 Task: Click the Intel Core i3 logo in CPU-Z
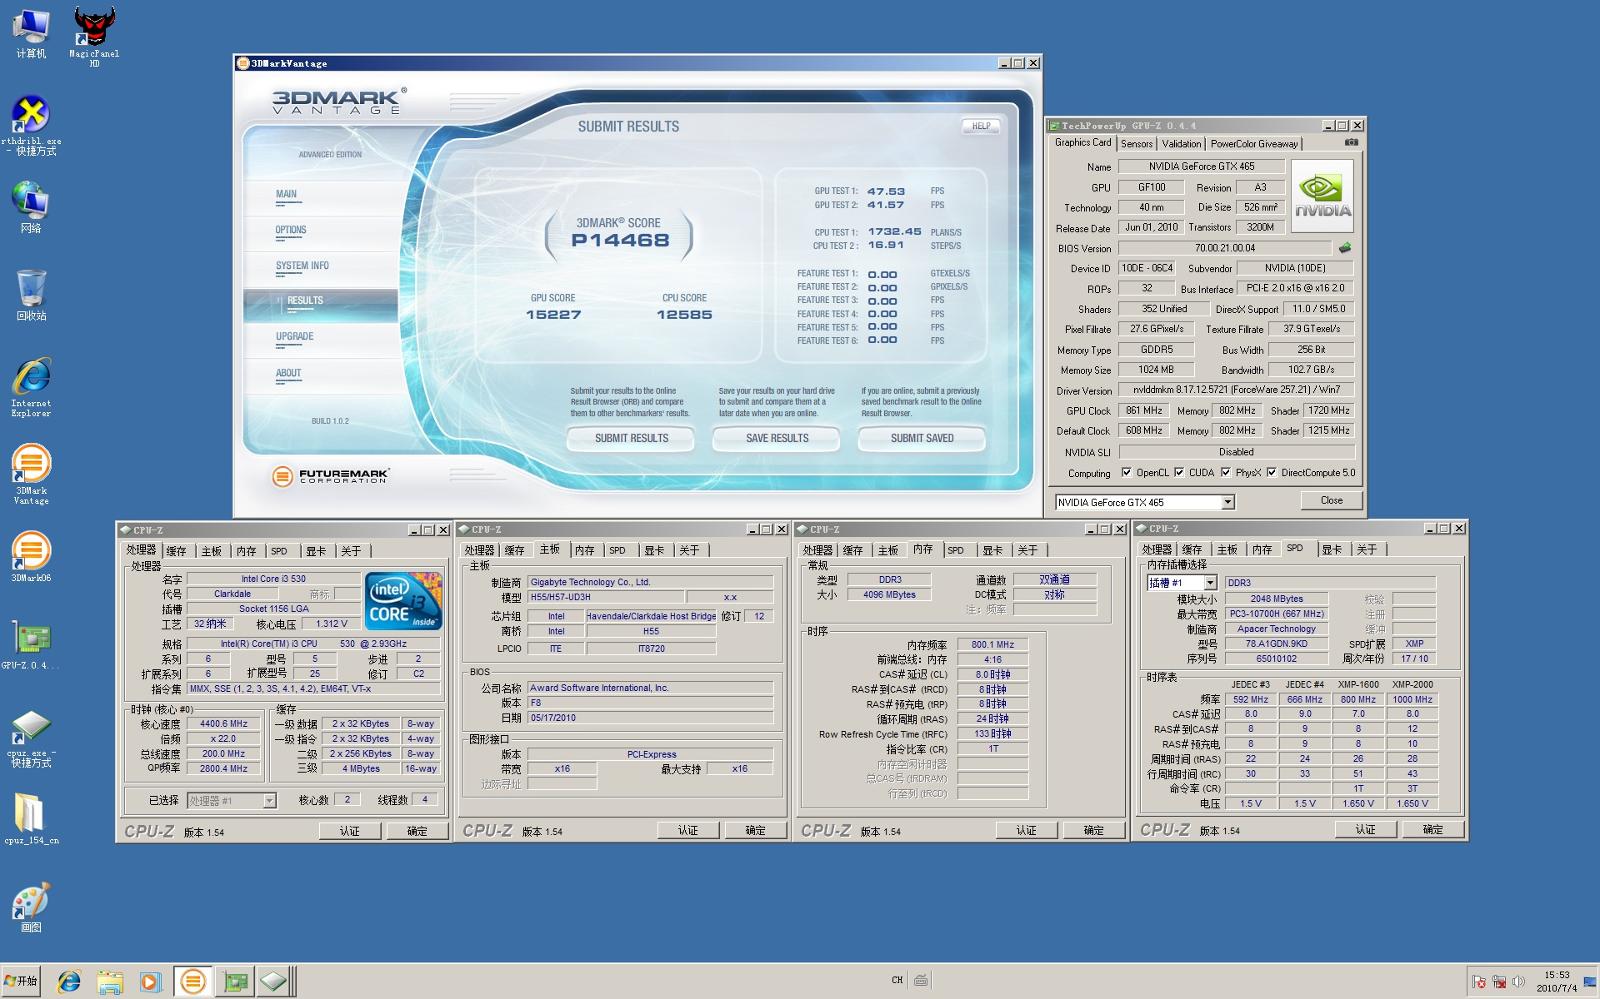(x=404, y=601)
